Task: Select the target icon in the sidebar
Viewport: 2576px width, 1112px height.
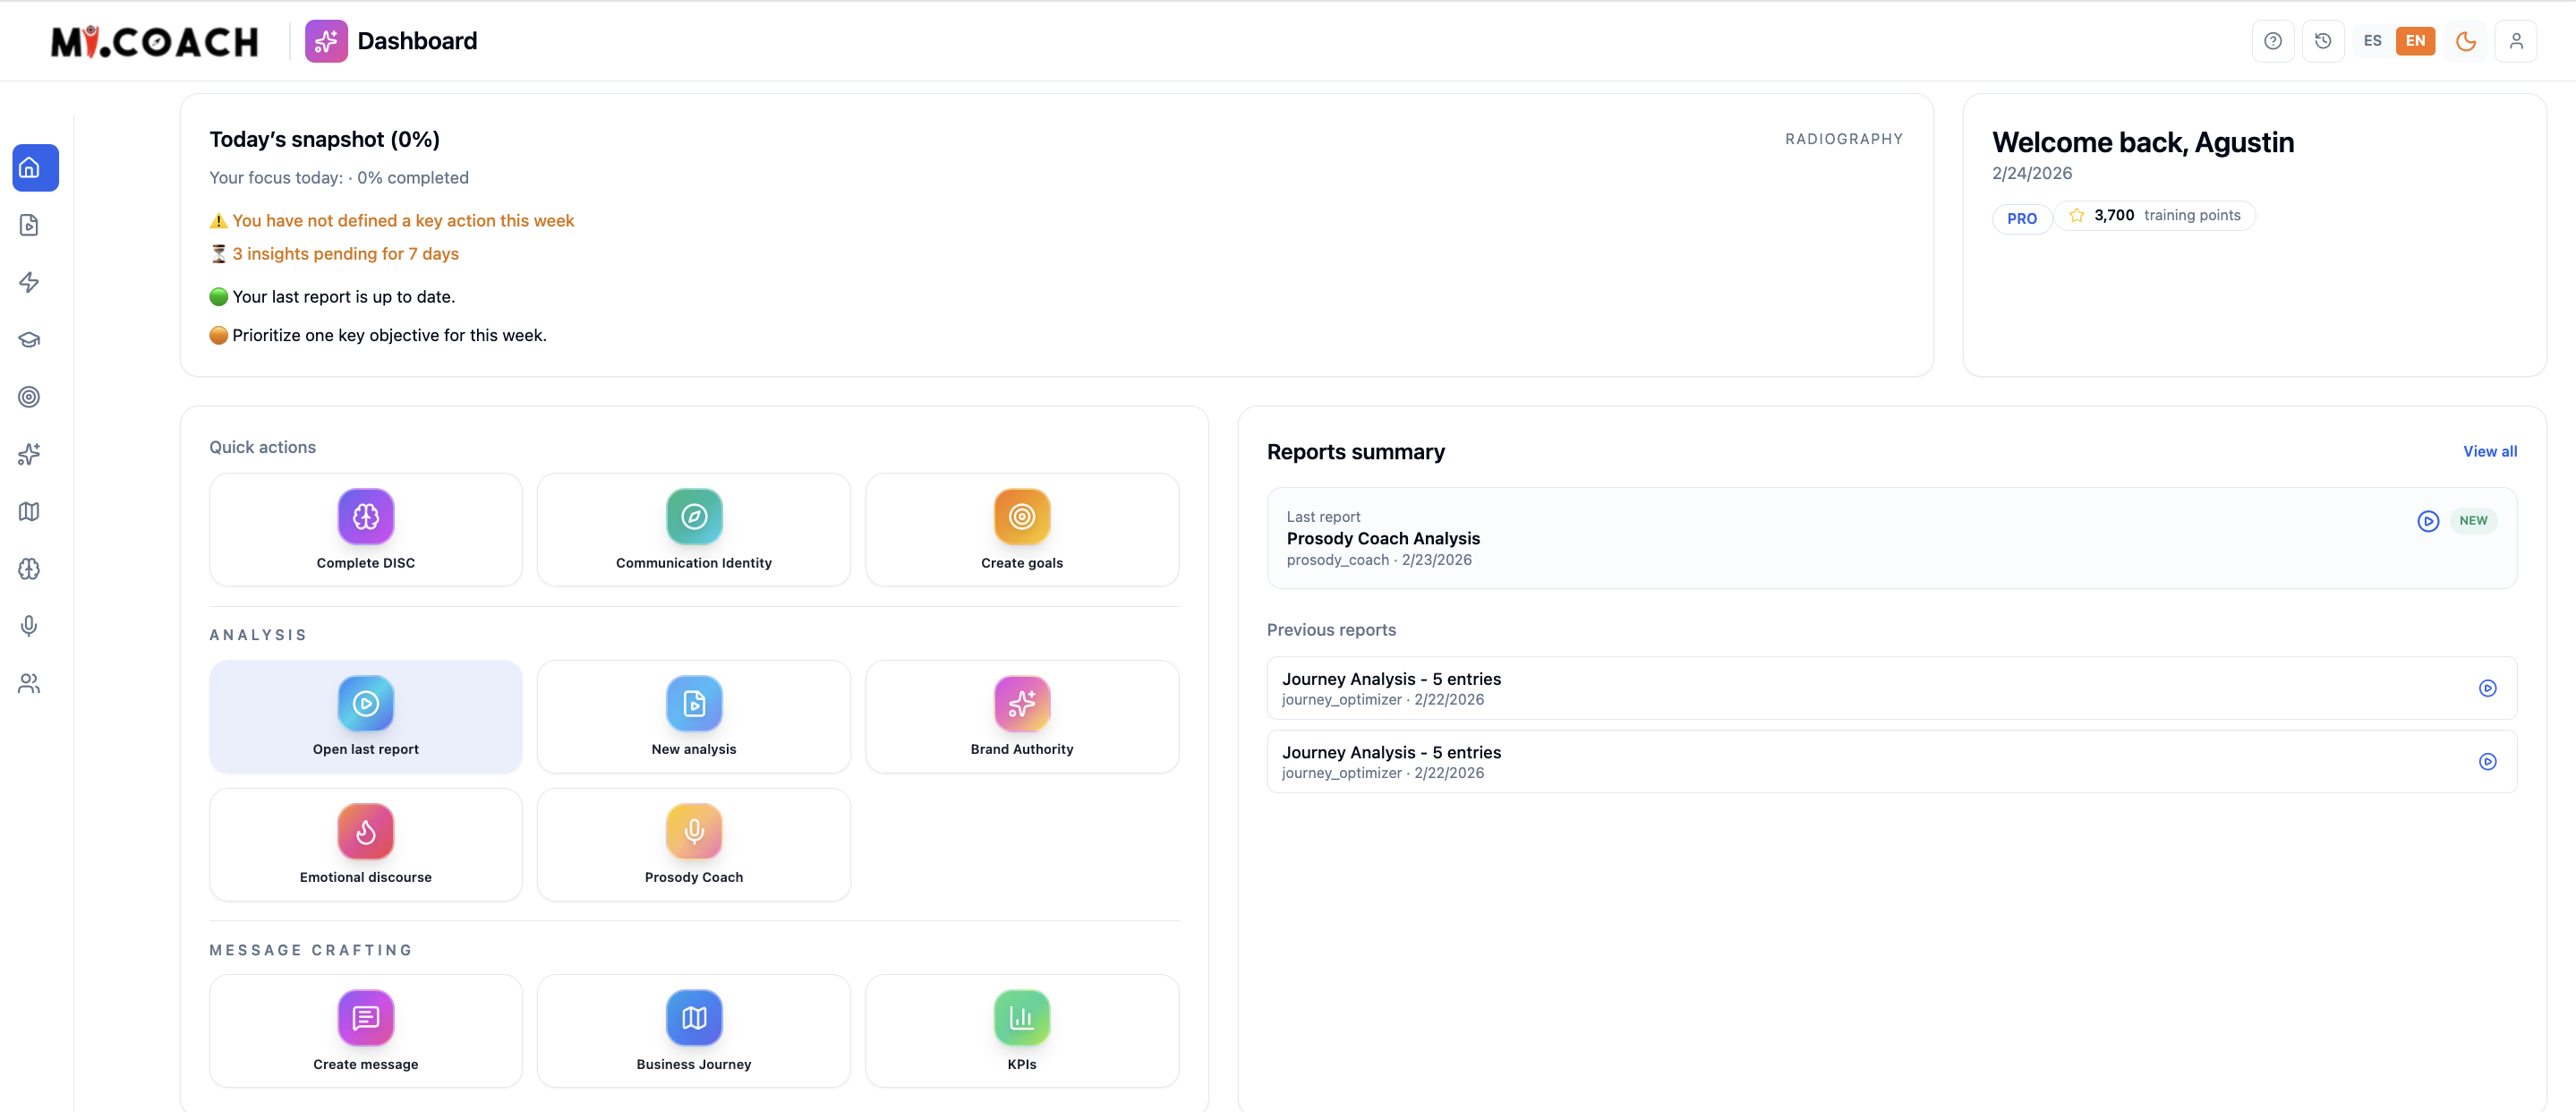Action: (x=29, y=397)
